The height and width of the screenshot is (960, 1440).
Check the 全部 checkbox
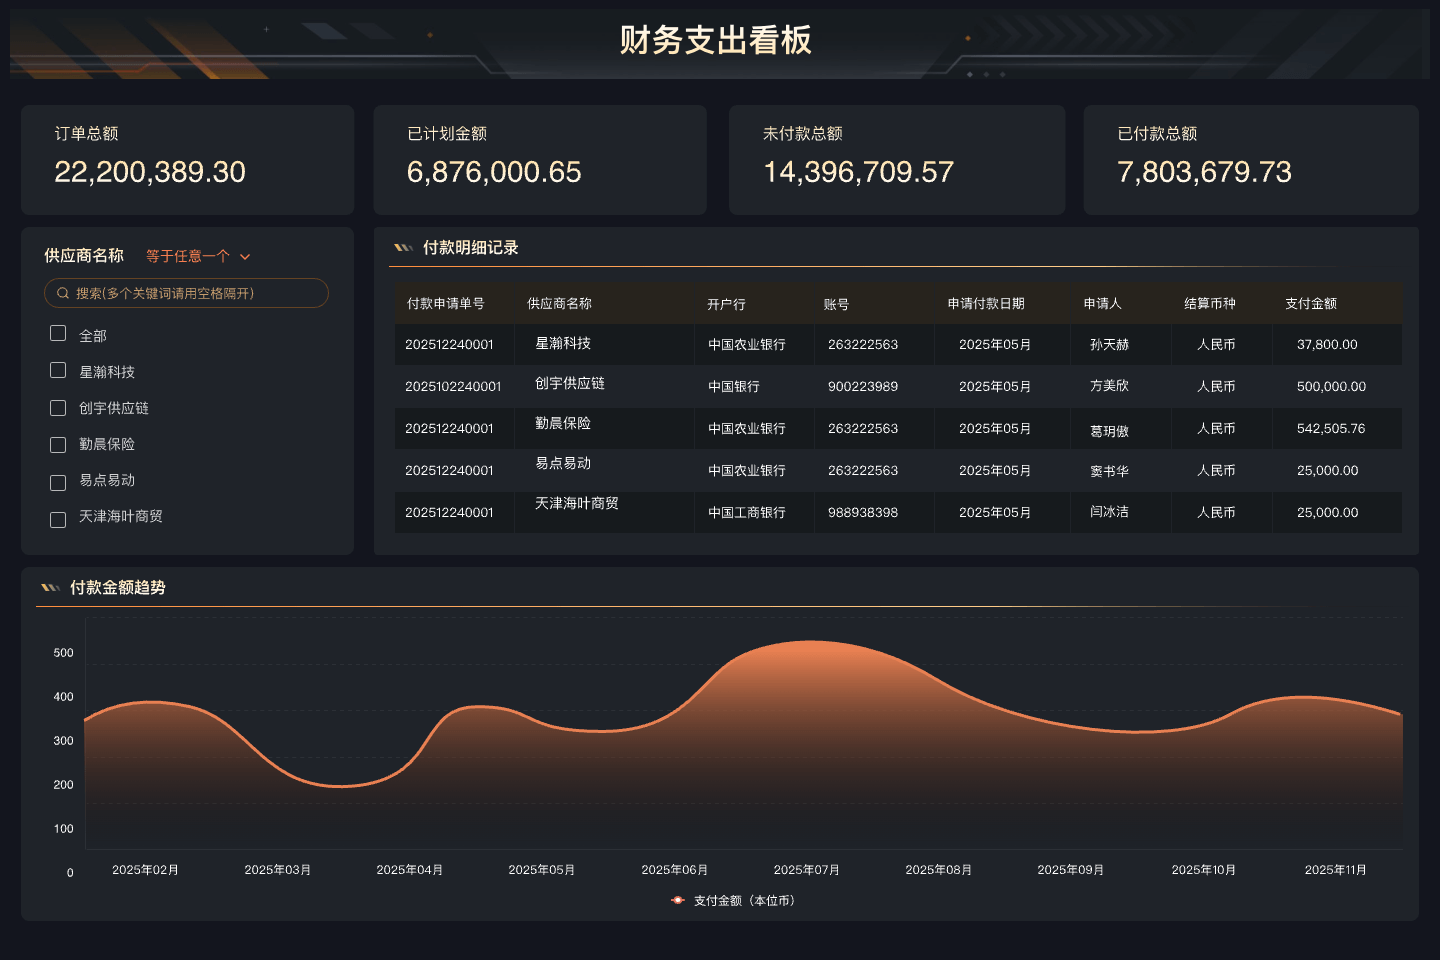(x=58, y=333)
